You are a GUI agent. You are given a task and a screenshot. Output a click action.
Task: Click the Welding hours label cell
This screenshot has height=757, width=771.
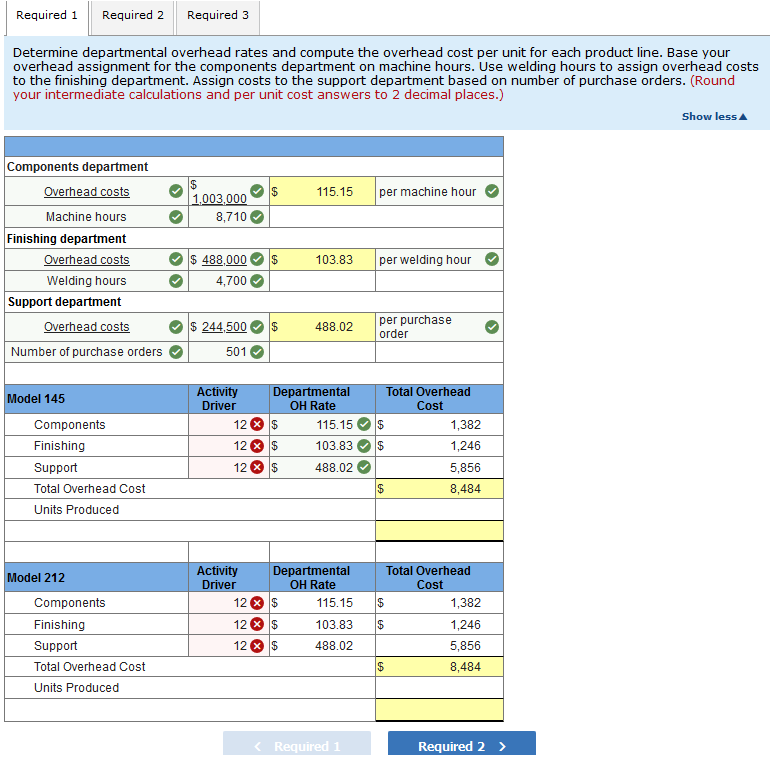(x=96, y=281)
